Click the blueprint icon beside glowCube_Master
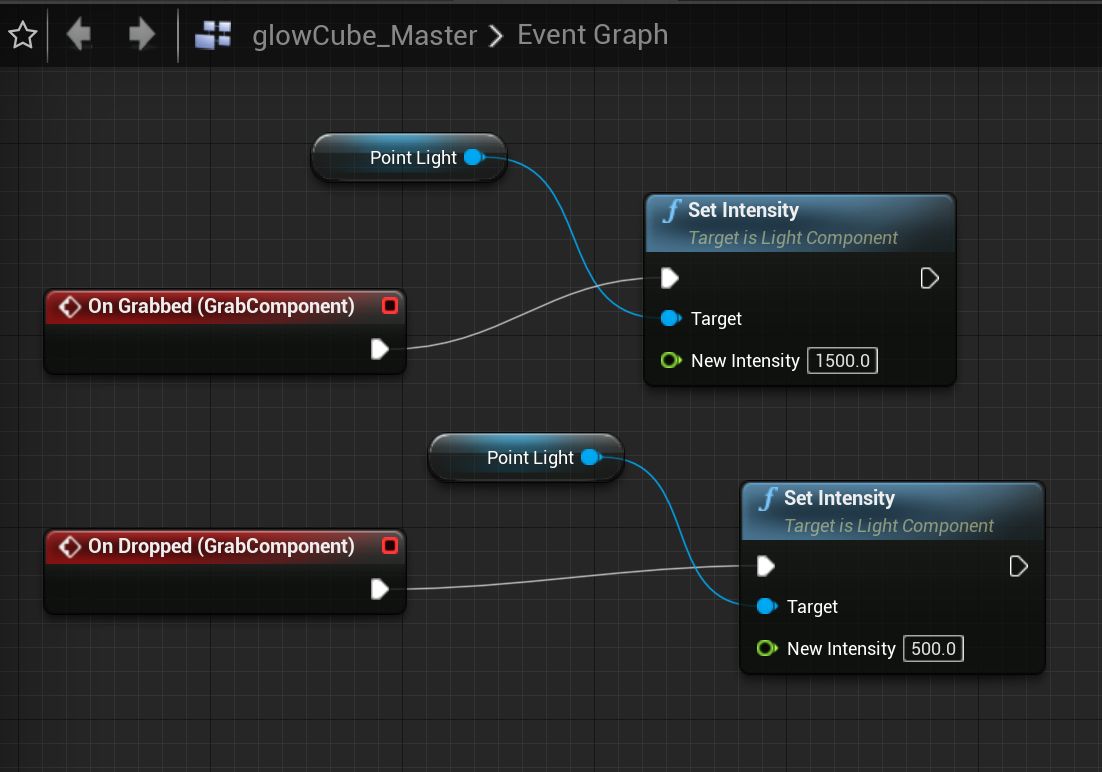 click(x=212, y=36)
